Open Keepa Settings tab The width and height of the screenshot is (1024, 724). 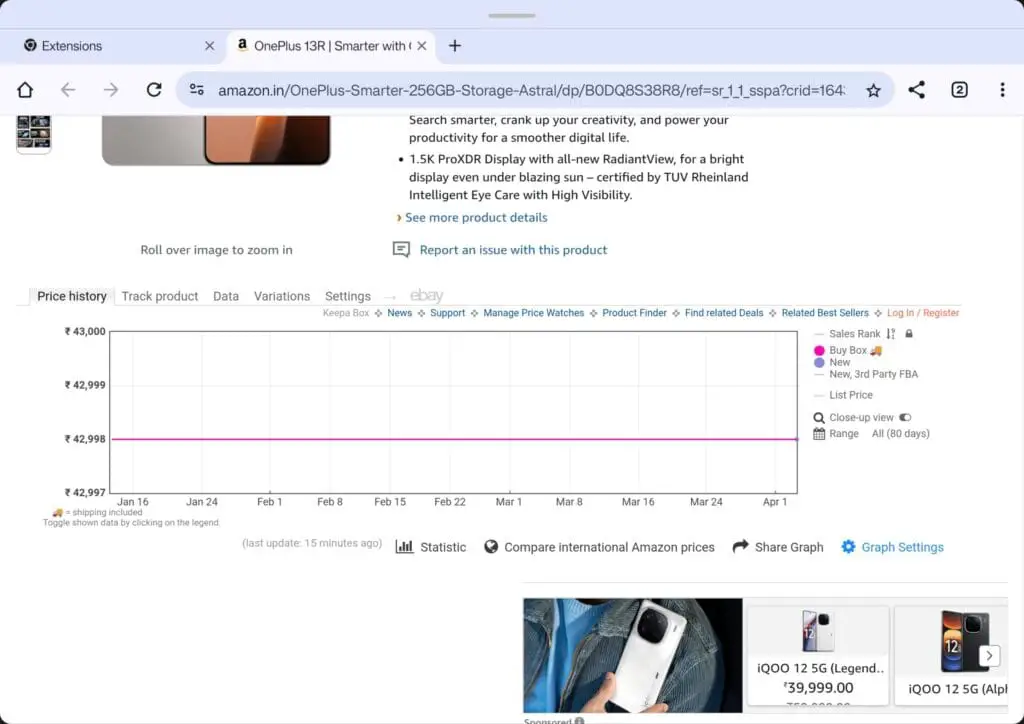click(347, 296)
